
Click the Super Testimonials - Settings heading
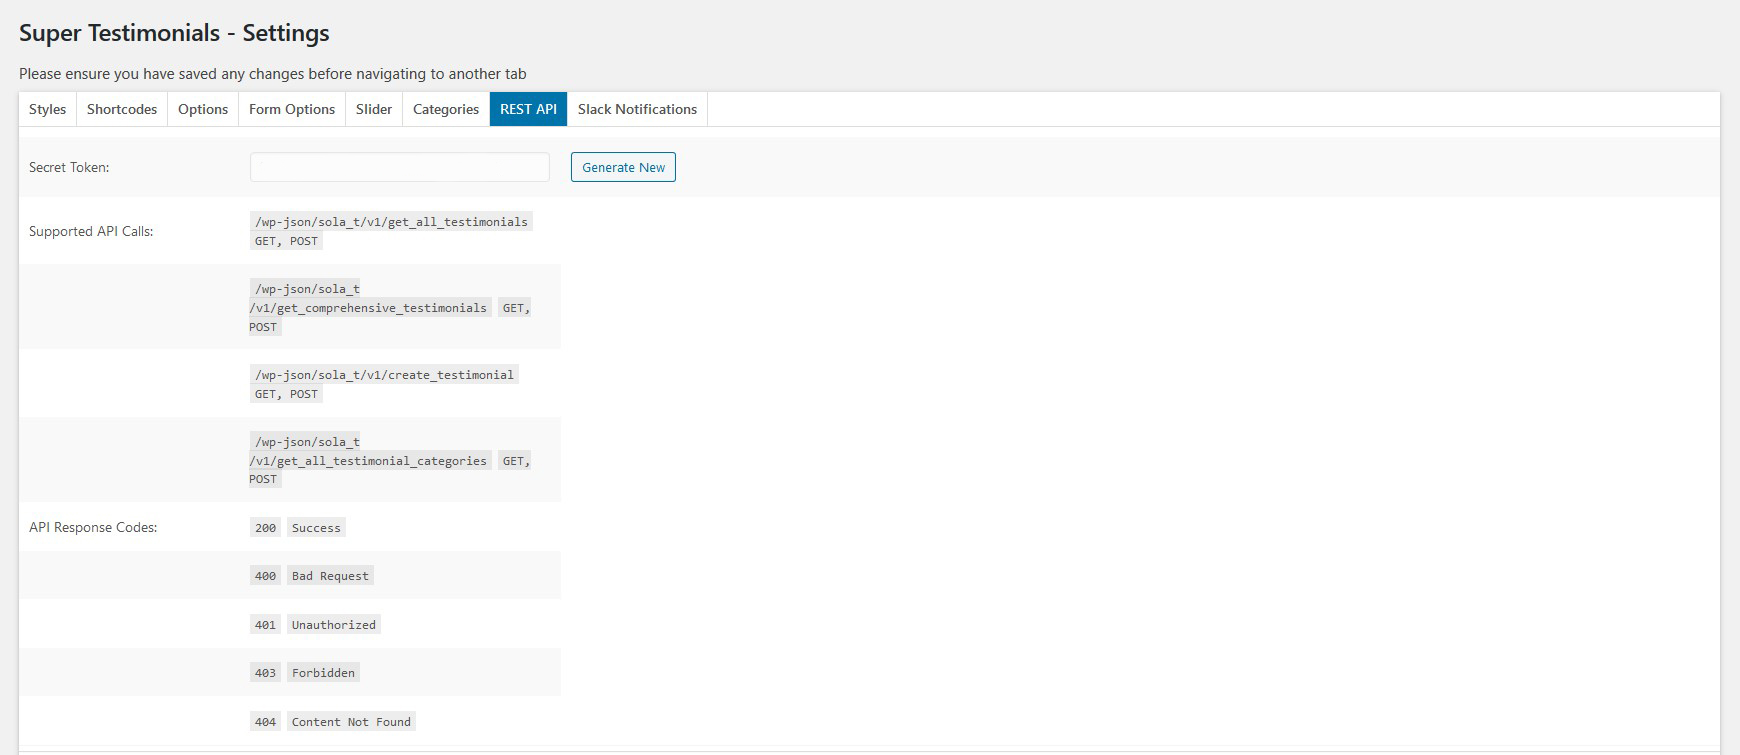tap(174, 33)
